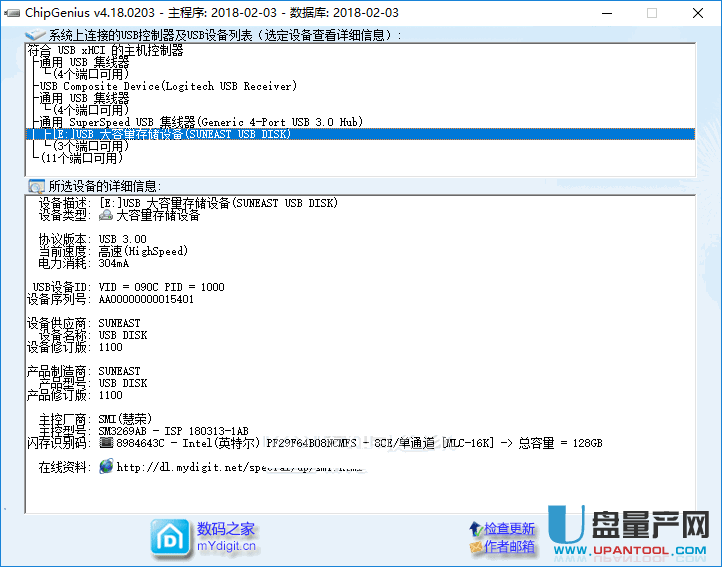This screenshot has height=567, width=722.
Task: Click the globe icon next to 在线资料 URL
Action: coord(106,467)
